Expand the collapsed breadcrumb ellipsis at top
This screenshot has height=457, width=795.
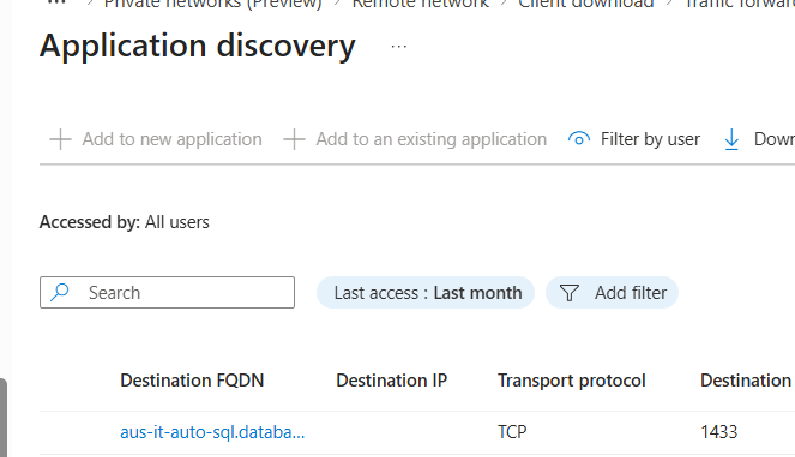pos(56,4)
